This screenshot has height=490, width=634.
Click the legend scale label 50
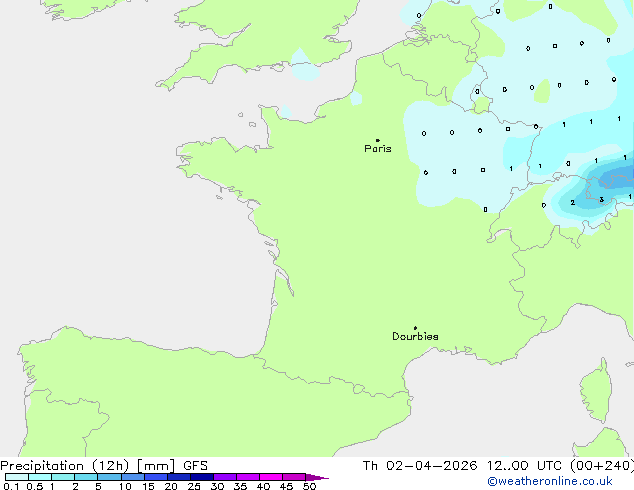click(x=309, y=486)
